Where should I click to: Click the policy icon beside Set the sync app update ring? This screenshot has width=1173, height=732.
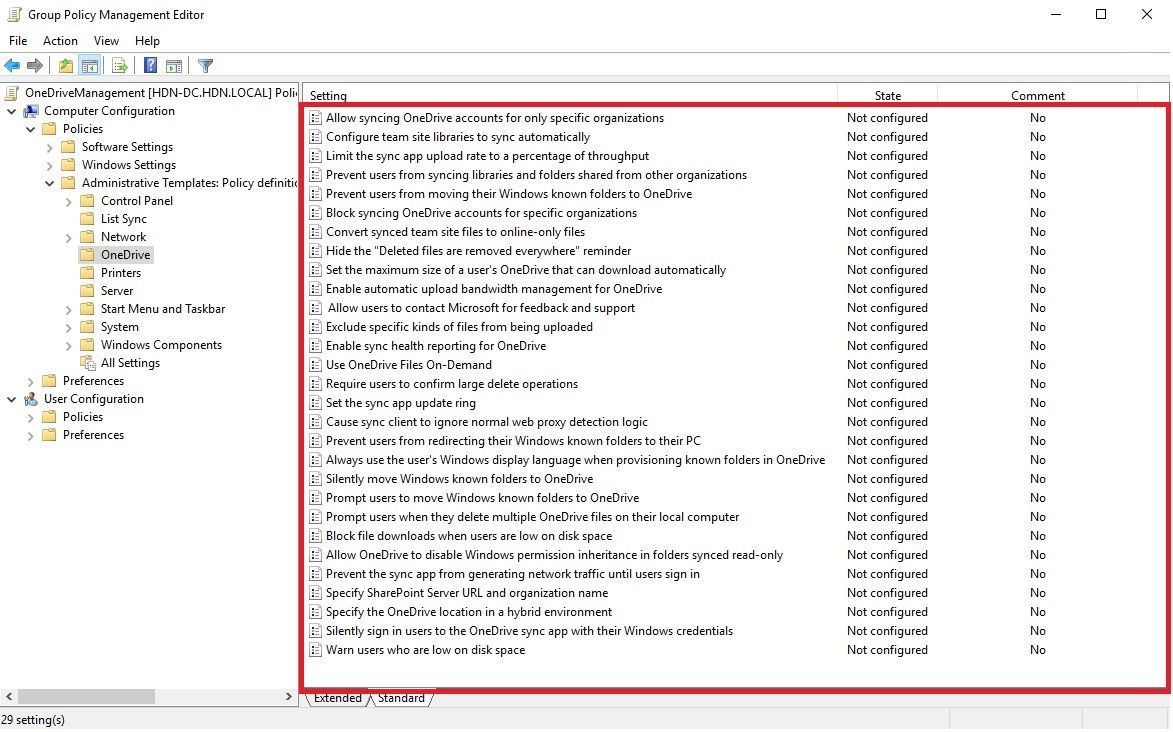pos(316,403)
